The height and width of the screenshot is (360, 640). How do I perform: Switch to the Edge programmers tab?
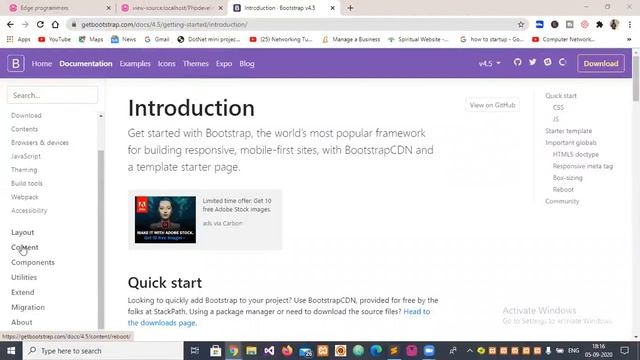[60, 8]
